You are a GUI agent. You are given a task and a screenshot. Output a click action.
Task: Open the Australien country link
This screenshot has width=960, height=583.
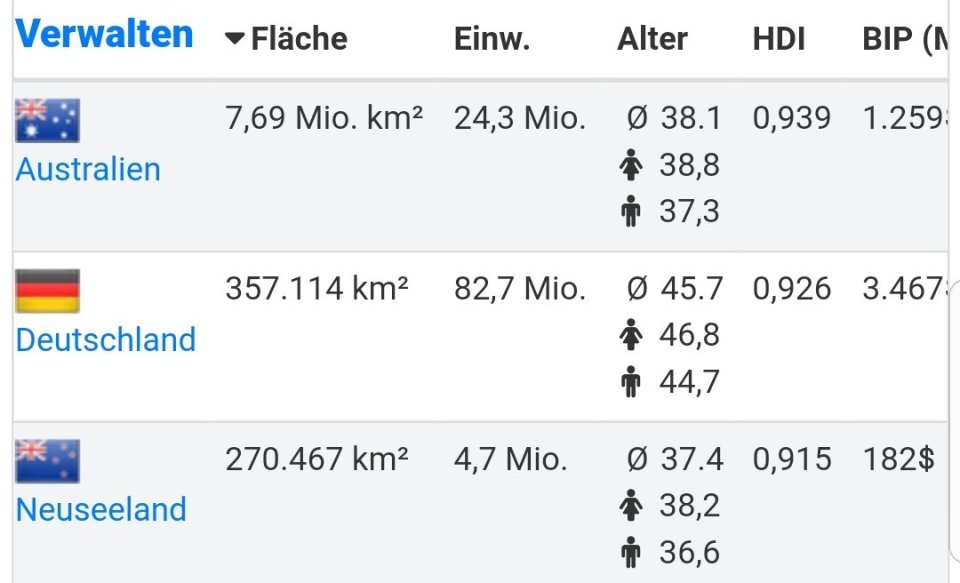click(x=88, y=169)
